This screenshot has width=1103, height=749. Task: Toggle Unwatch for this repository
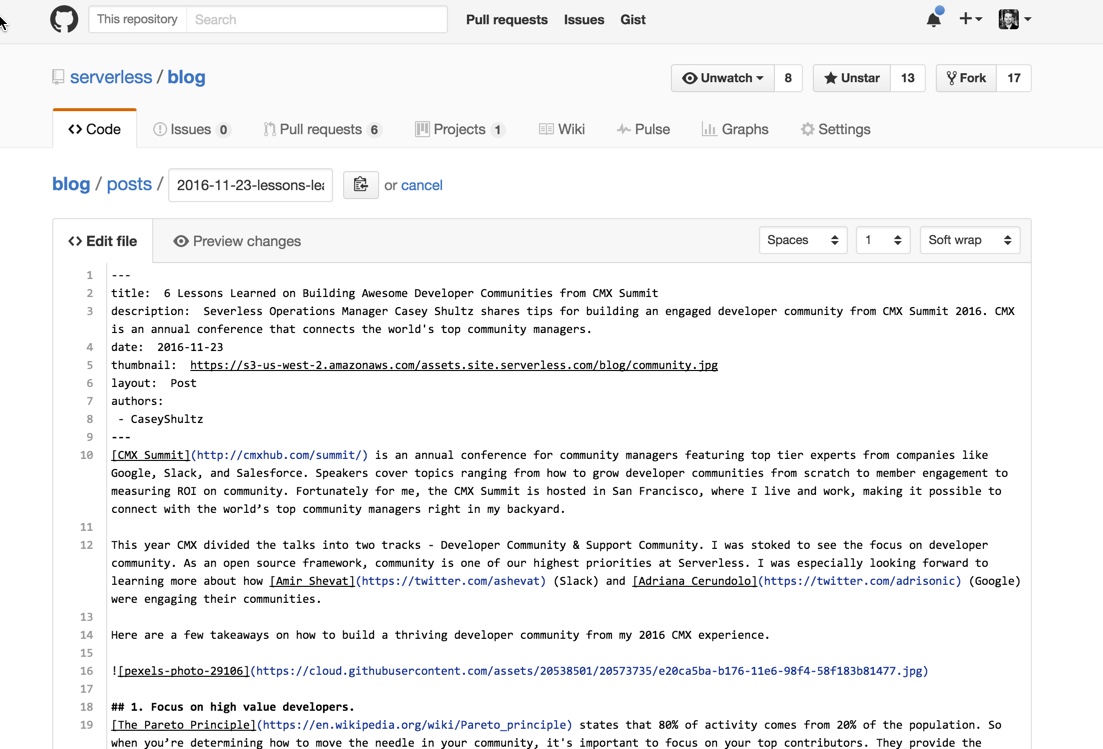click(722, 78)
